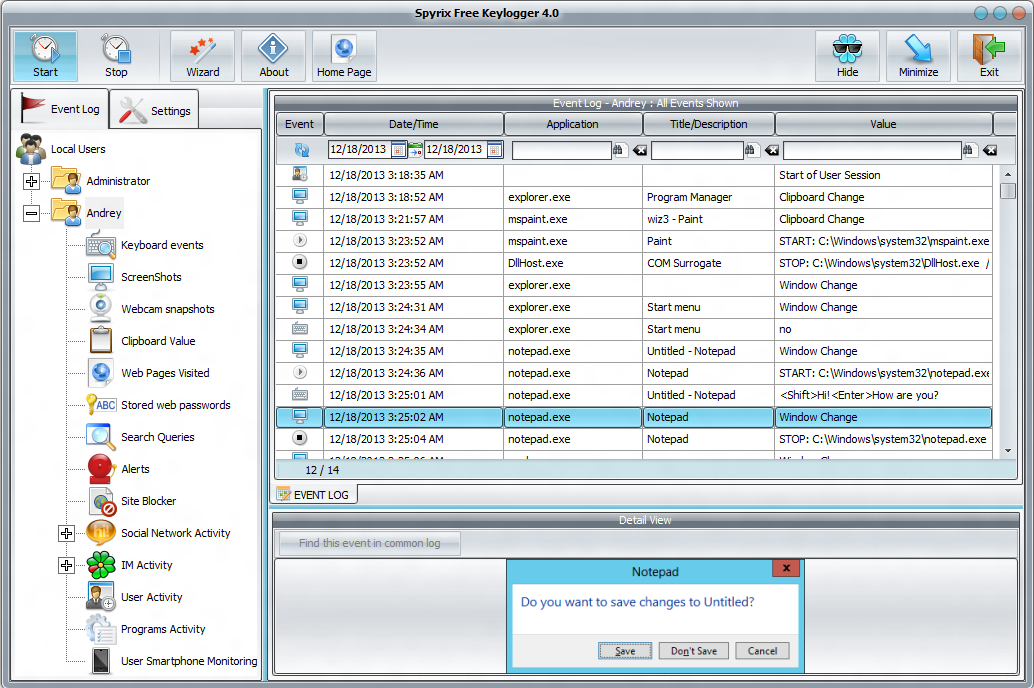1034x688 pixels.
Task: Click the Value filter search binoculars icon
Action: (x=967, y=150)
